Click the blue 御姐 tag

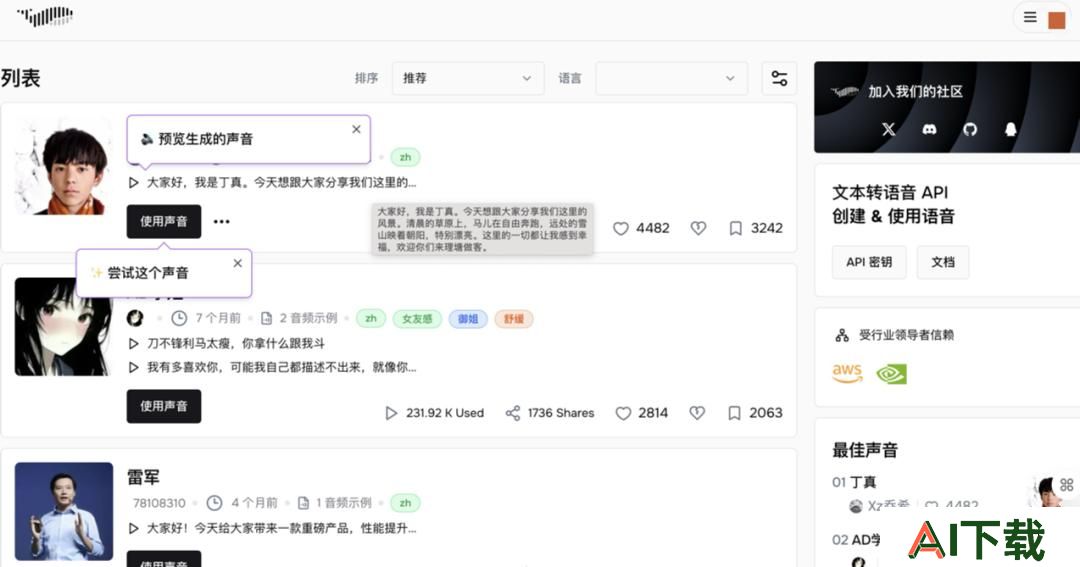click(468, 319)
